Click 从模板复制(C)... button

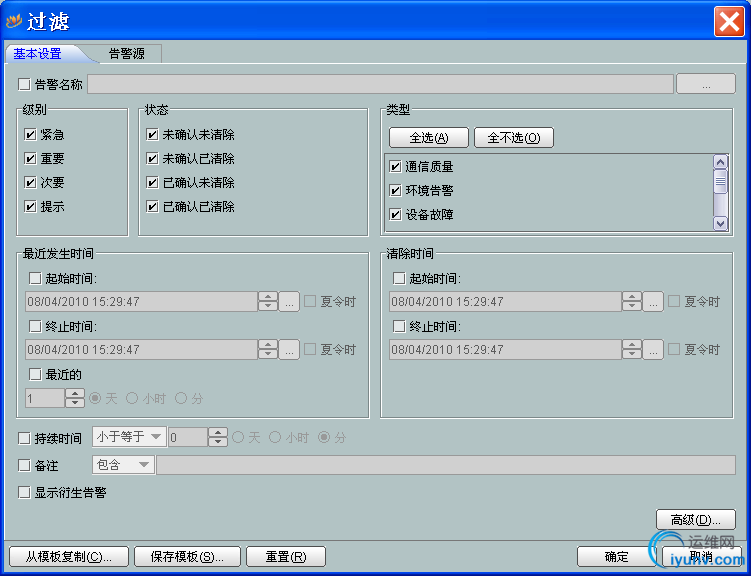[69, 556]
